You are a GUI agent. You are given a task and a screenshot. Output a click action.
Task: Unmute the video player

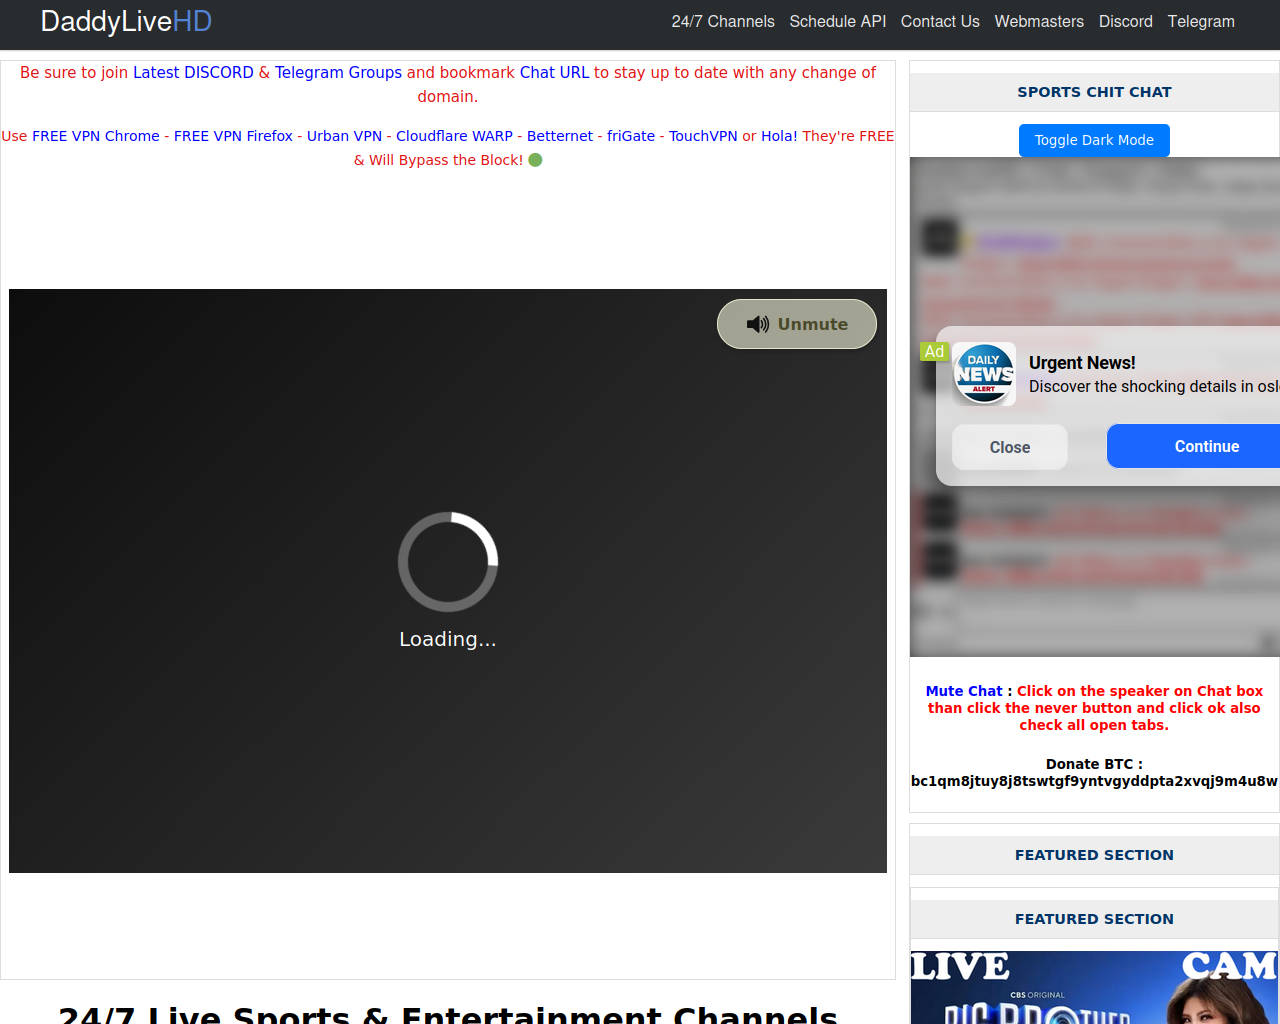[x=797, y=324]
